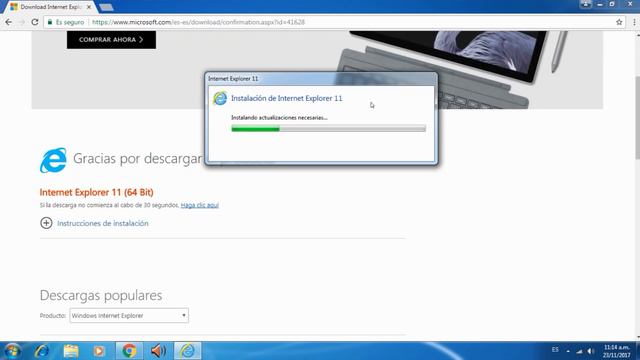640x360 pixels.
Task: Click the green secure padlock icon
Action: click(x=50, y=22)
